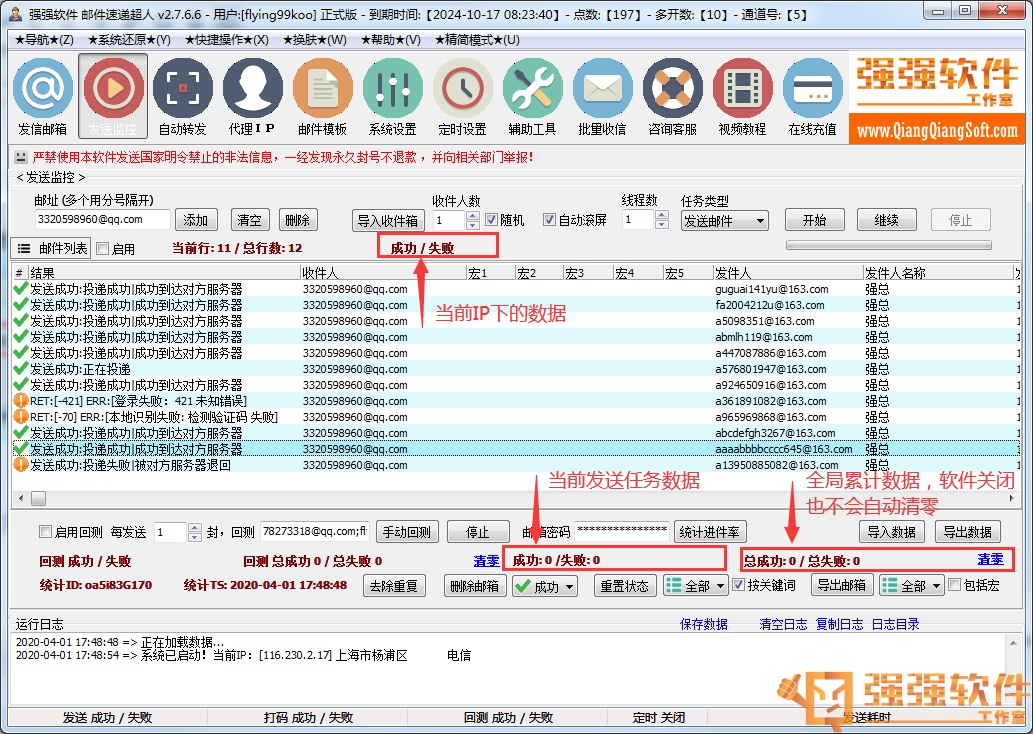This screenshot has height=734, width=1033.
Task: Click the 邮件列表 list icon button
Action: coord(51,248)
